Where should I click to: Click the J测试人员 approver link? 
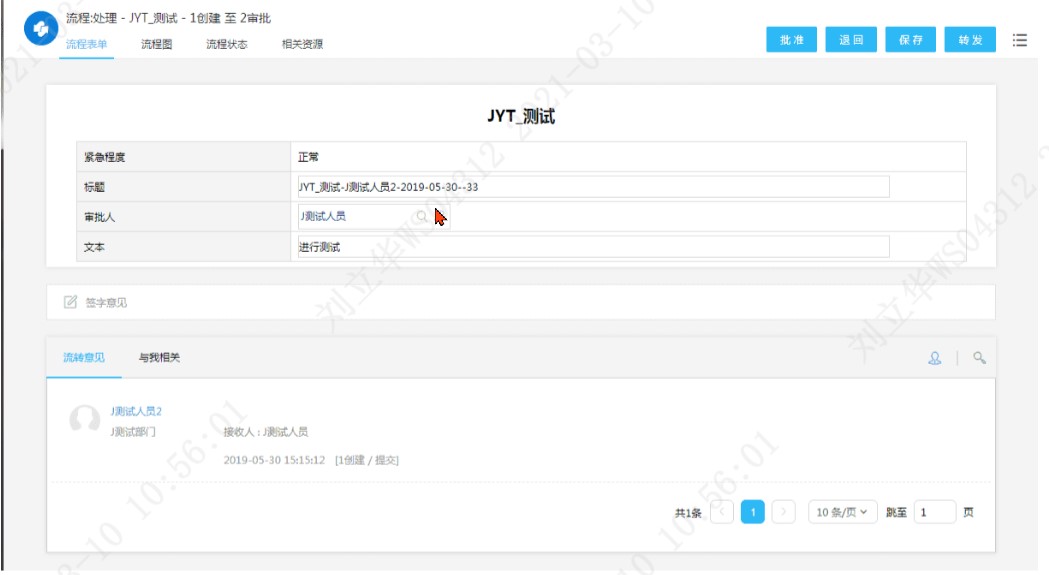(323, 216)
